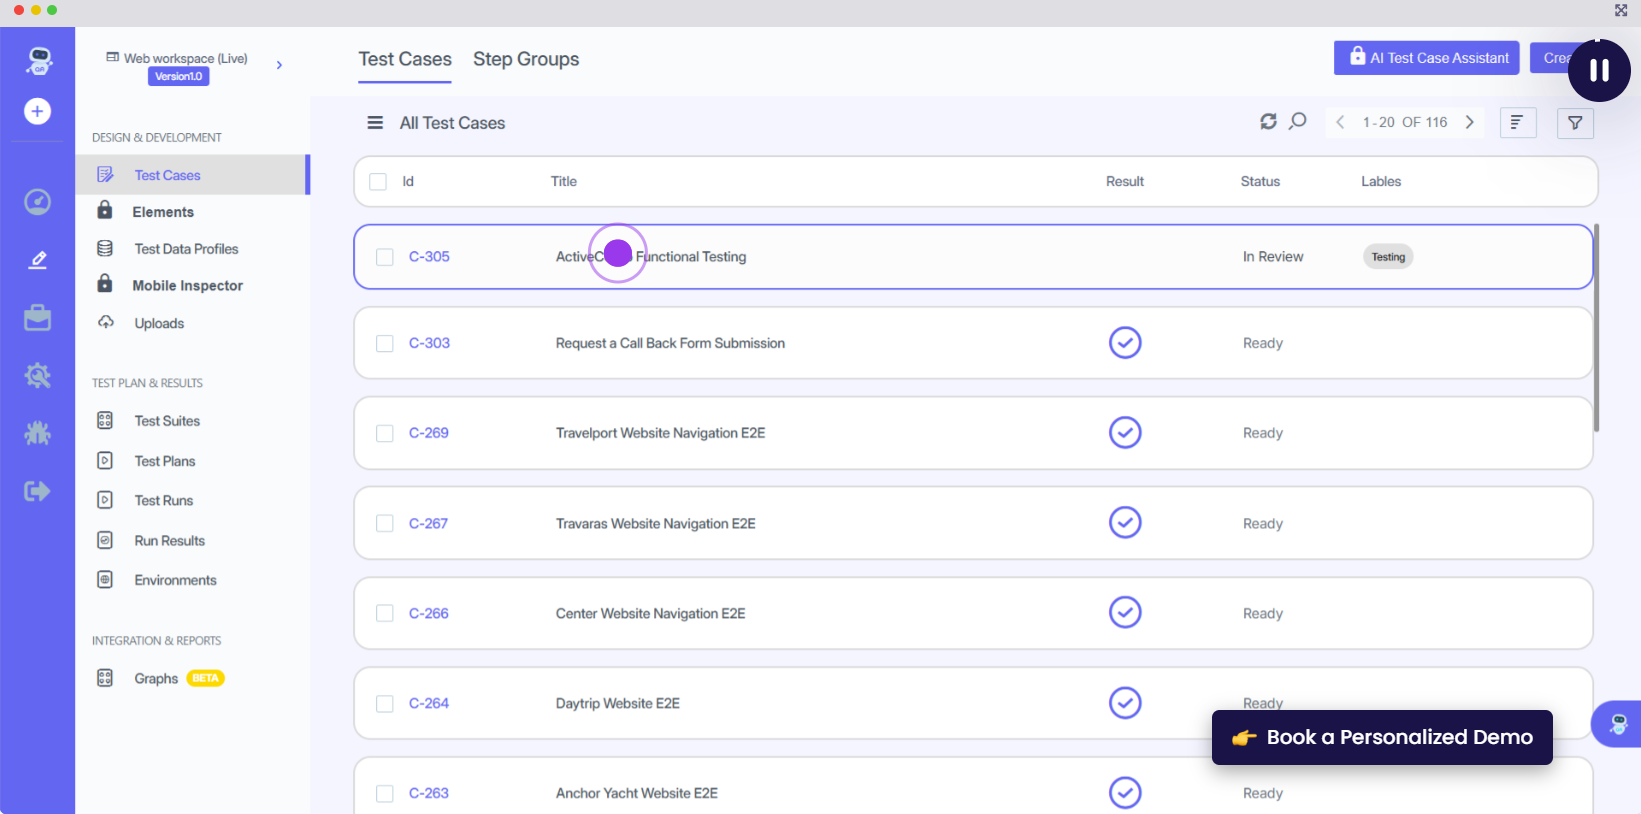1641x814 pixels.
Task: Click Book a Personalized Demo banner
Action: click(x=1382, y=738)
